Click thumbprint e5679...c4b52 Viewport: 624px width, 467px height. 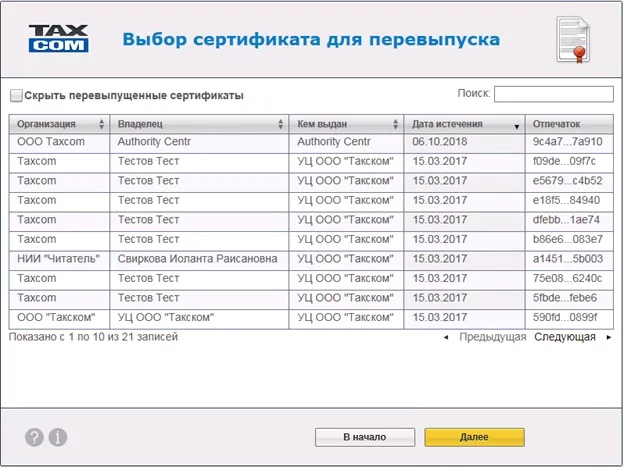567,181
